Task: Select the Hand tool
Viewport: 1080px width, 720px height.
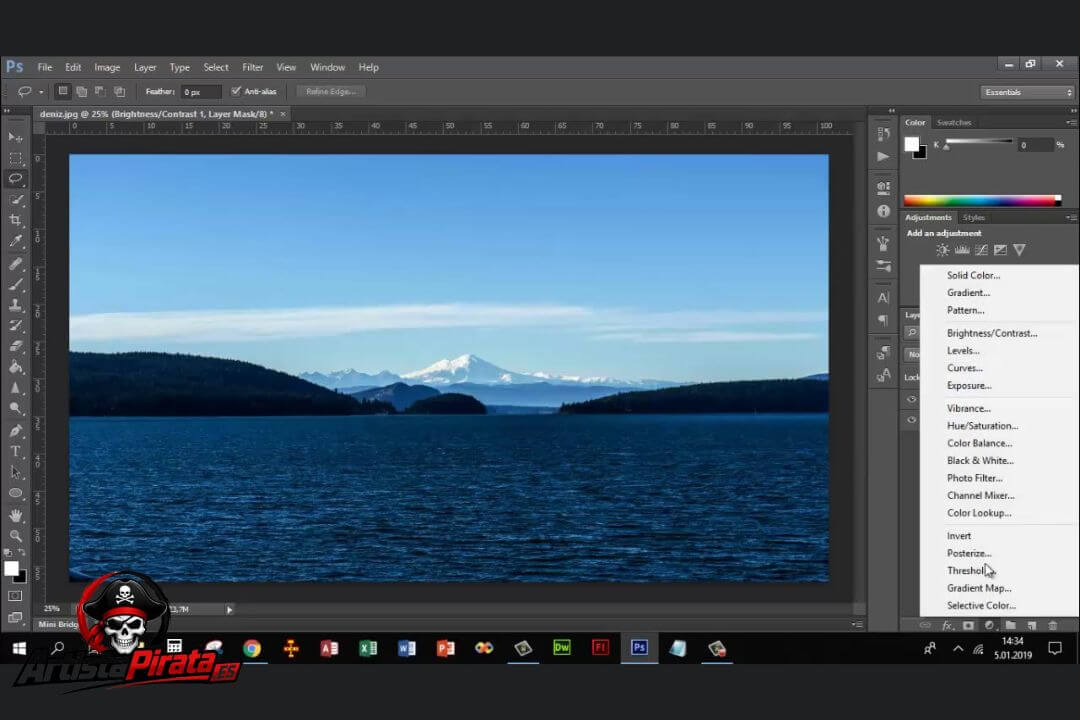Action: 15,515
